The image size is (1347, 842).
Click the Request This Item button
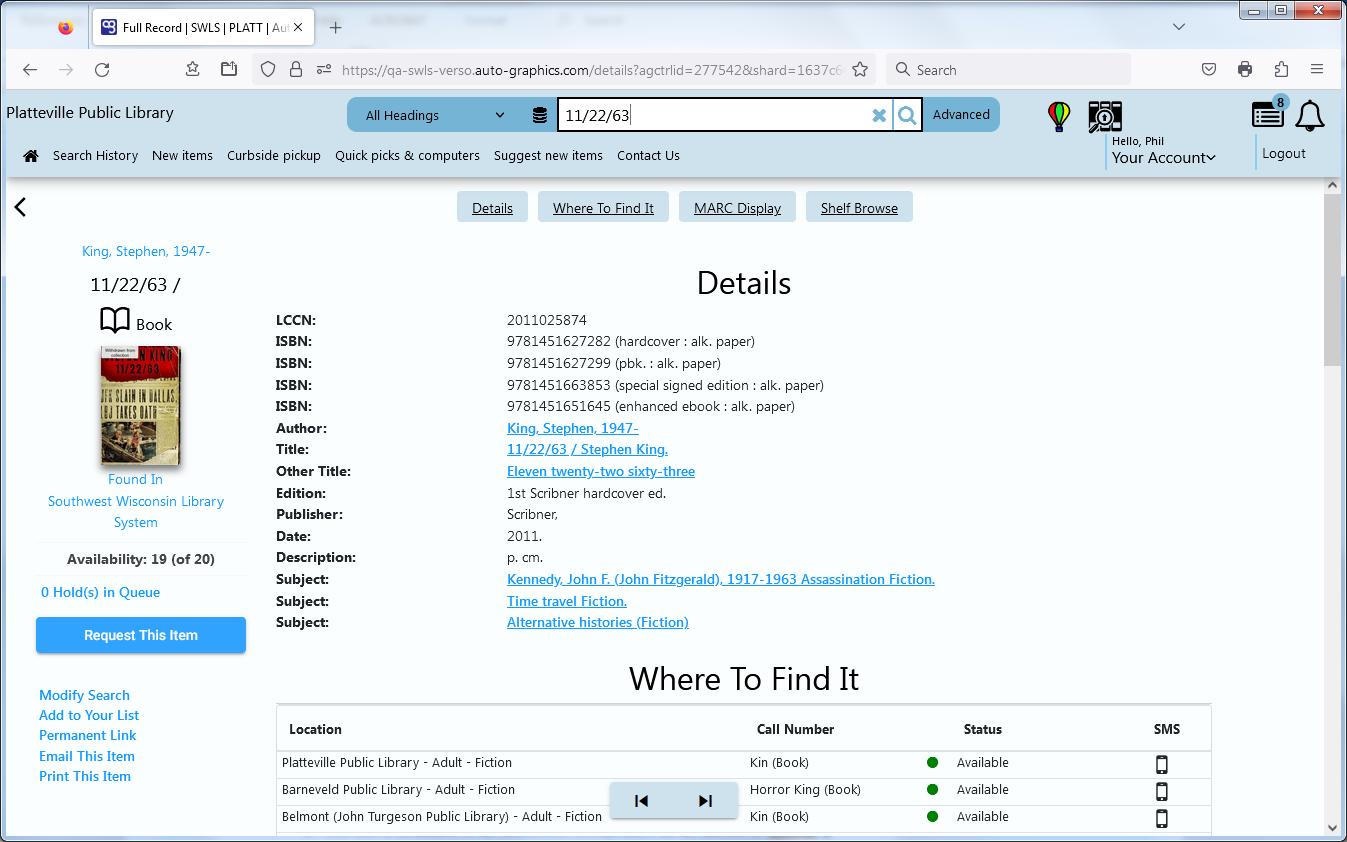point(141,635)
